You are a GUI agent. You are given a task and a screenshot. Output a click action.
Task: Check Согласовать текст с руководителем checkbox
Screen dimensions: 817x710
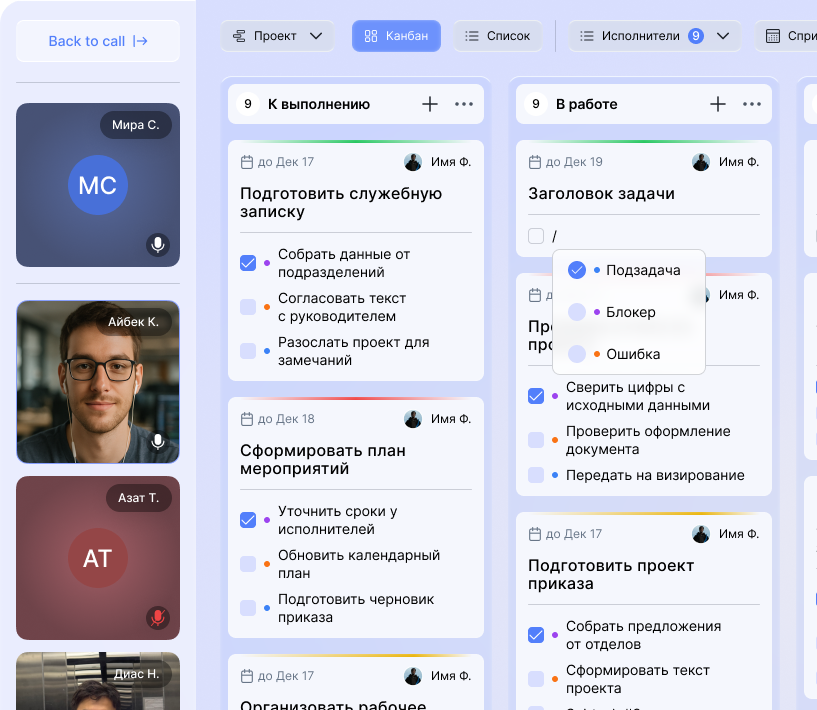point(248,307)
